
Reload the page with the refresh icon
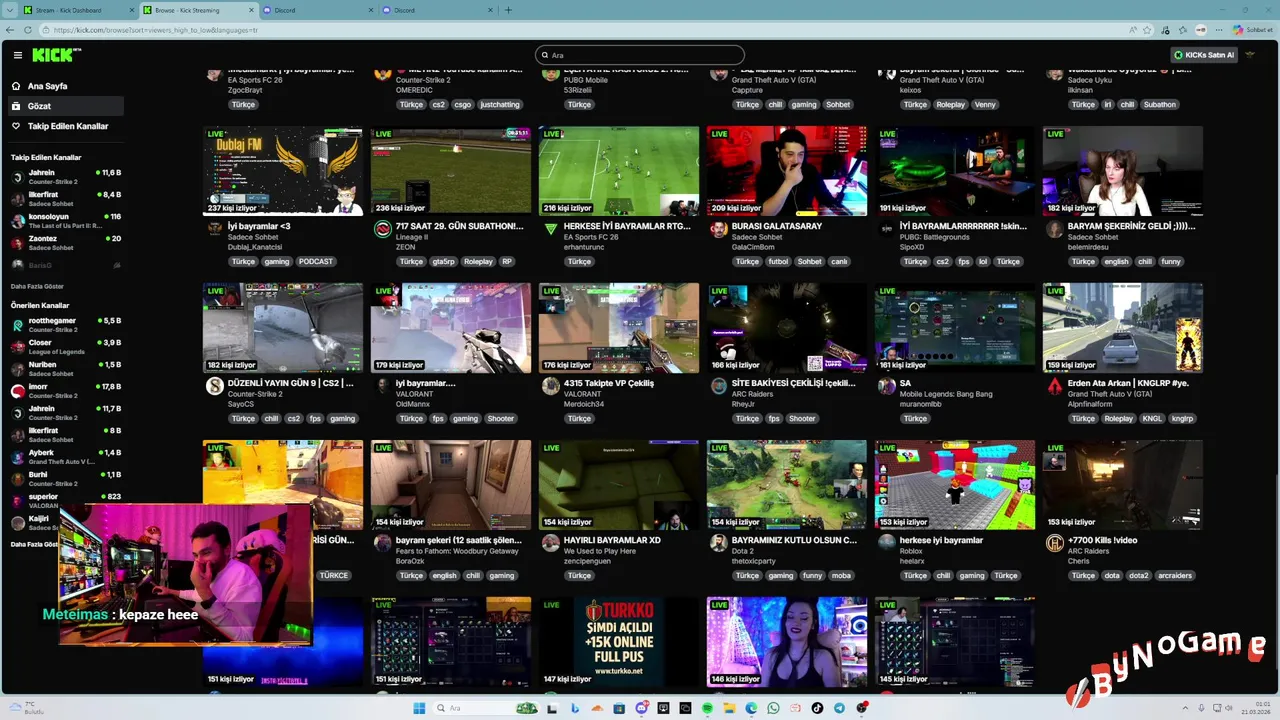(28, 30)
